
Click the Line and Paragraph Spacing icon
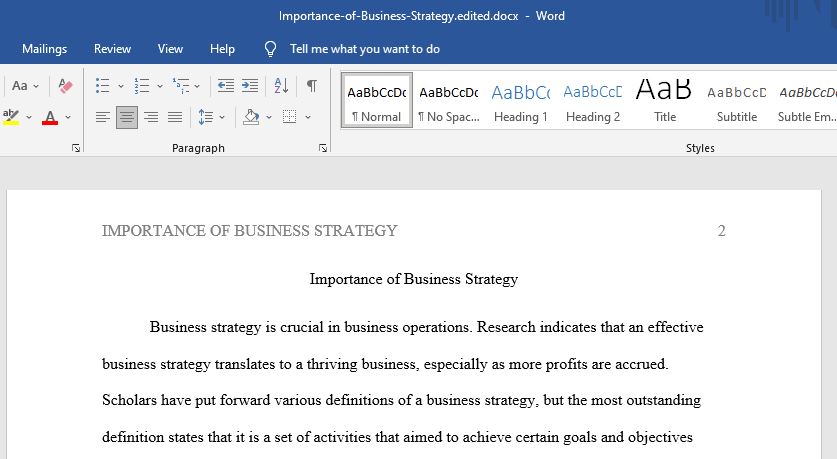tap(206, 117)
